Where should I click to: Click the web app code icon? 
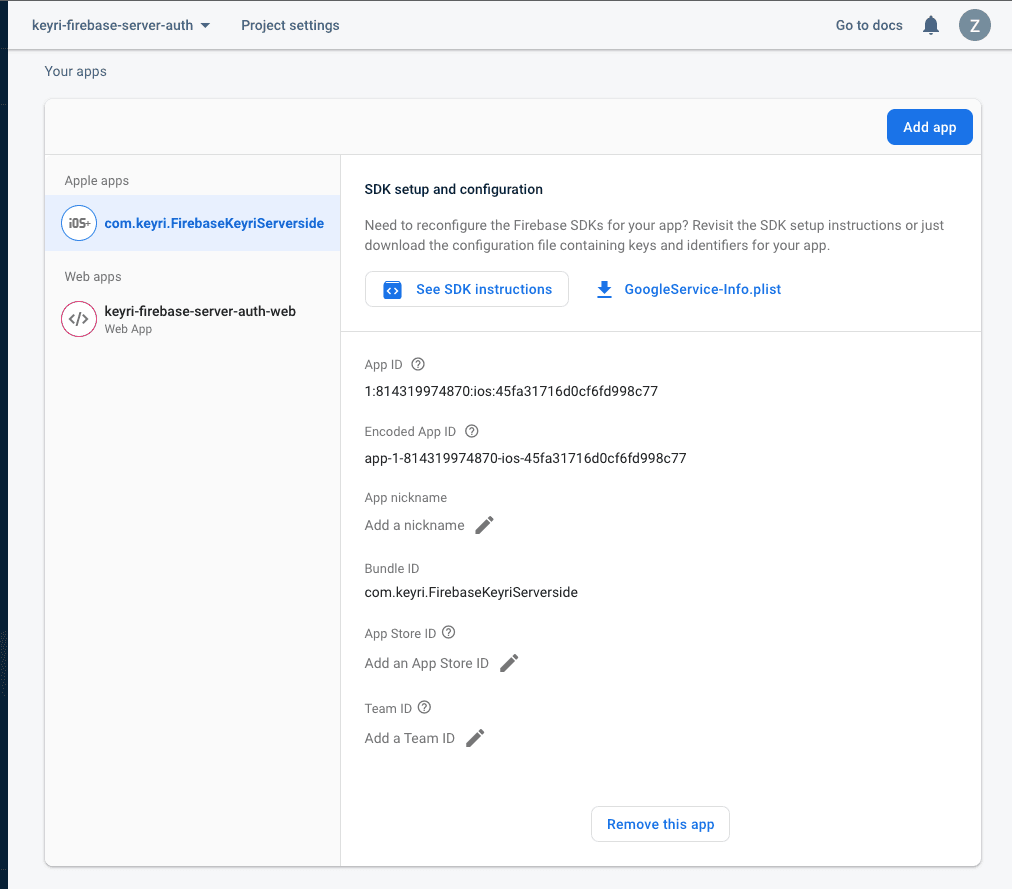79,319
